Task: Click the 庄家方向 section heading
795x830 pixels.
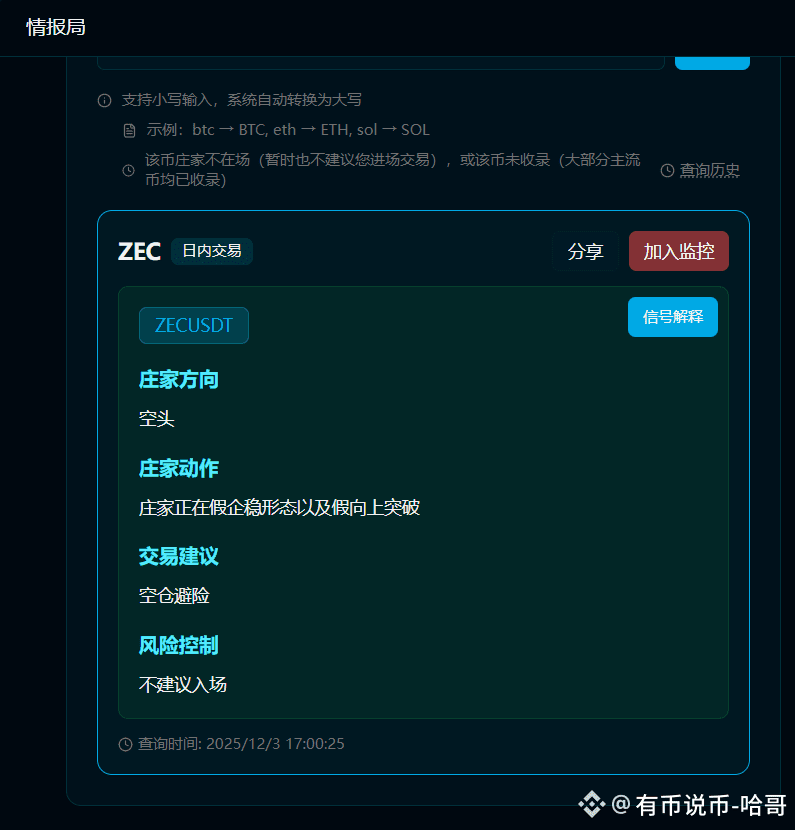Action: point(178,380)
